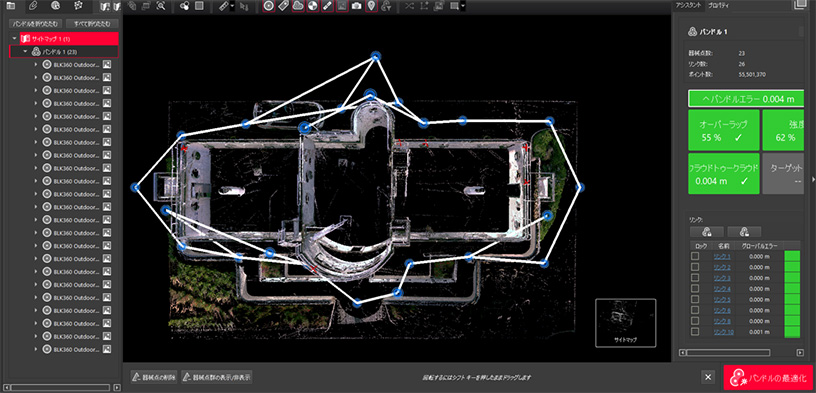
Task: Open the リンク 10 link
Action: pos(723,332)
